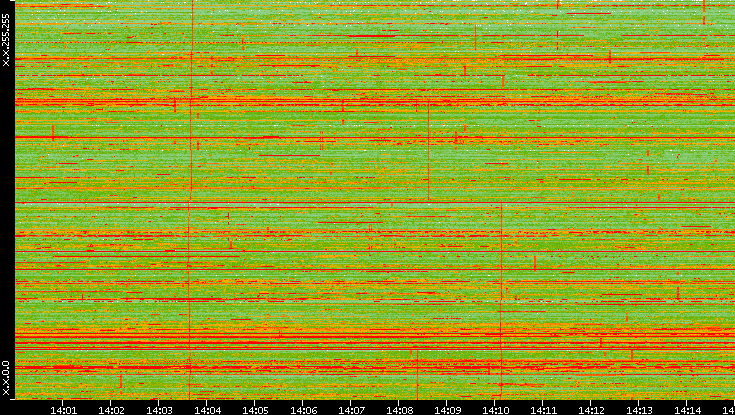The height and width of the screenshot is (415, 735).
Task: Click the 14:14 time axis label
Action: click(x=688, y=410)
